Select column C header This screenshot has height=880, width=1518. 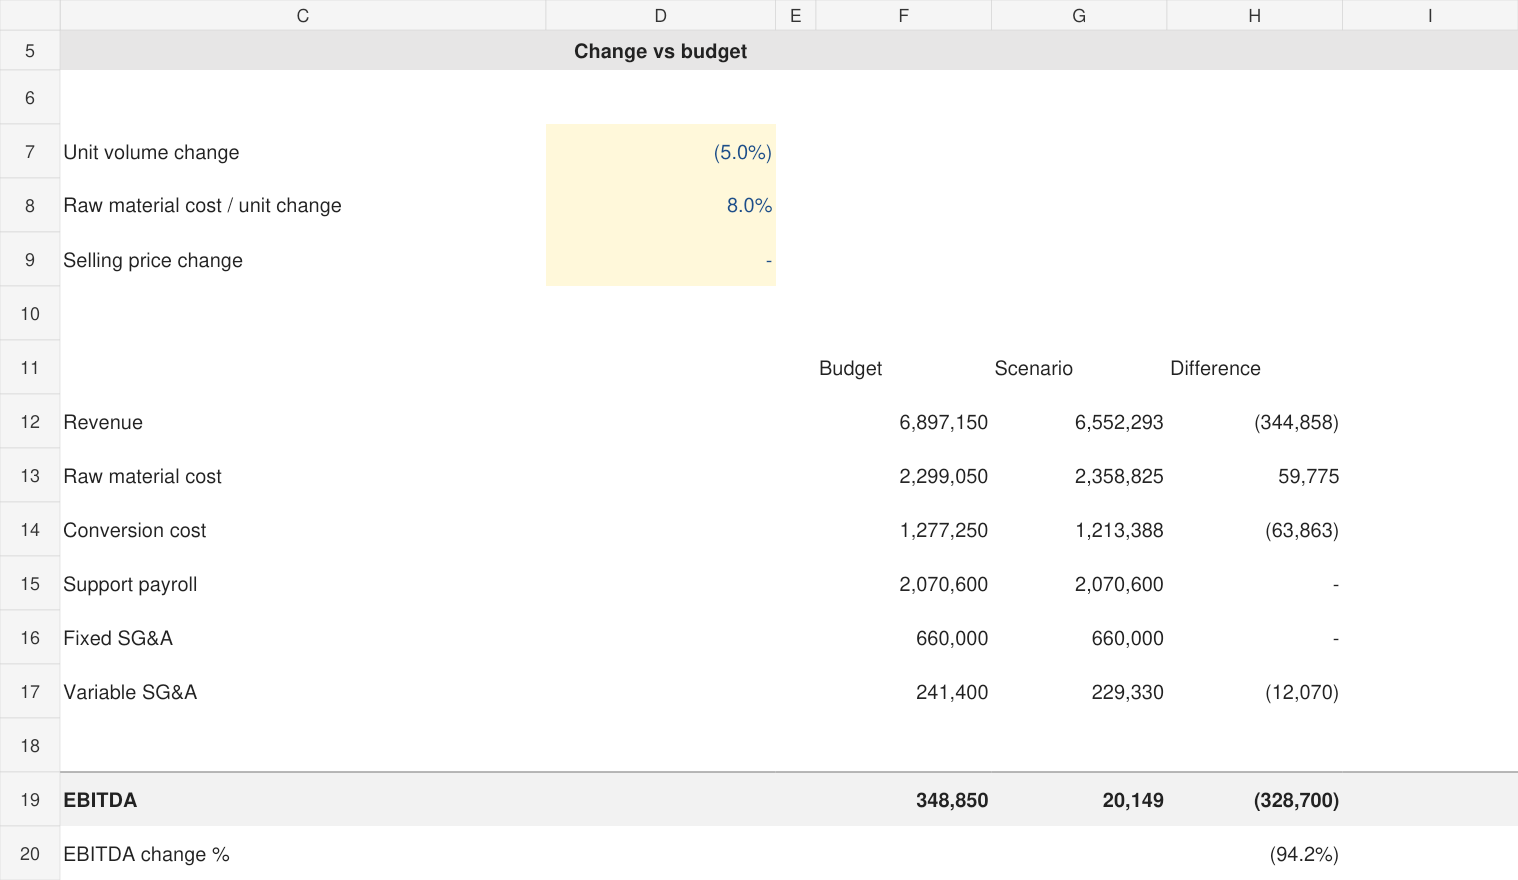pyautogui.click(x=303, y=15)
